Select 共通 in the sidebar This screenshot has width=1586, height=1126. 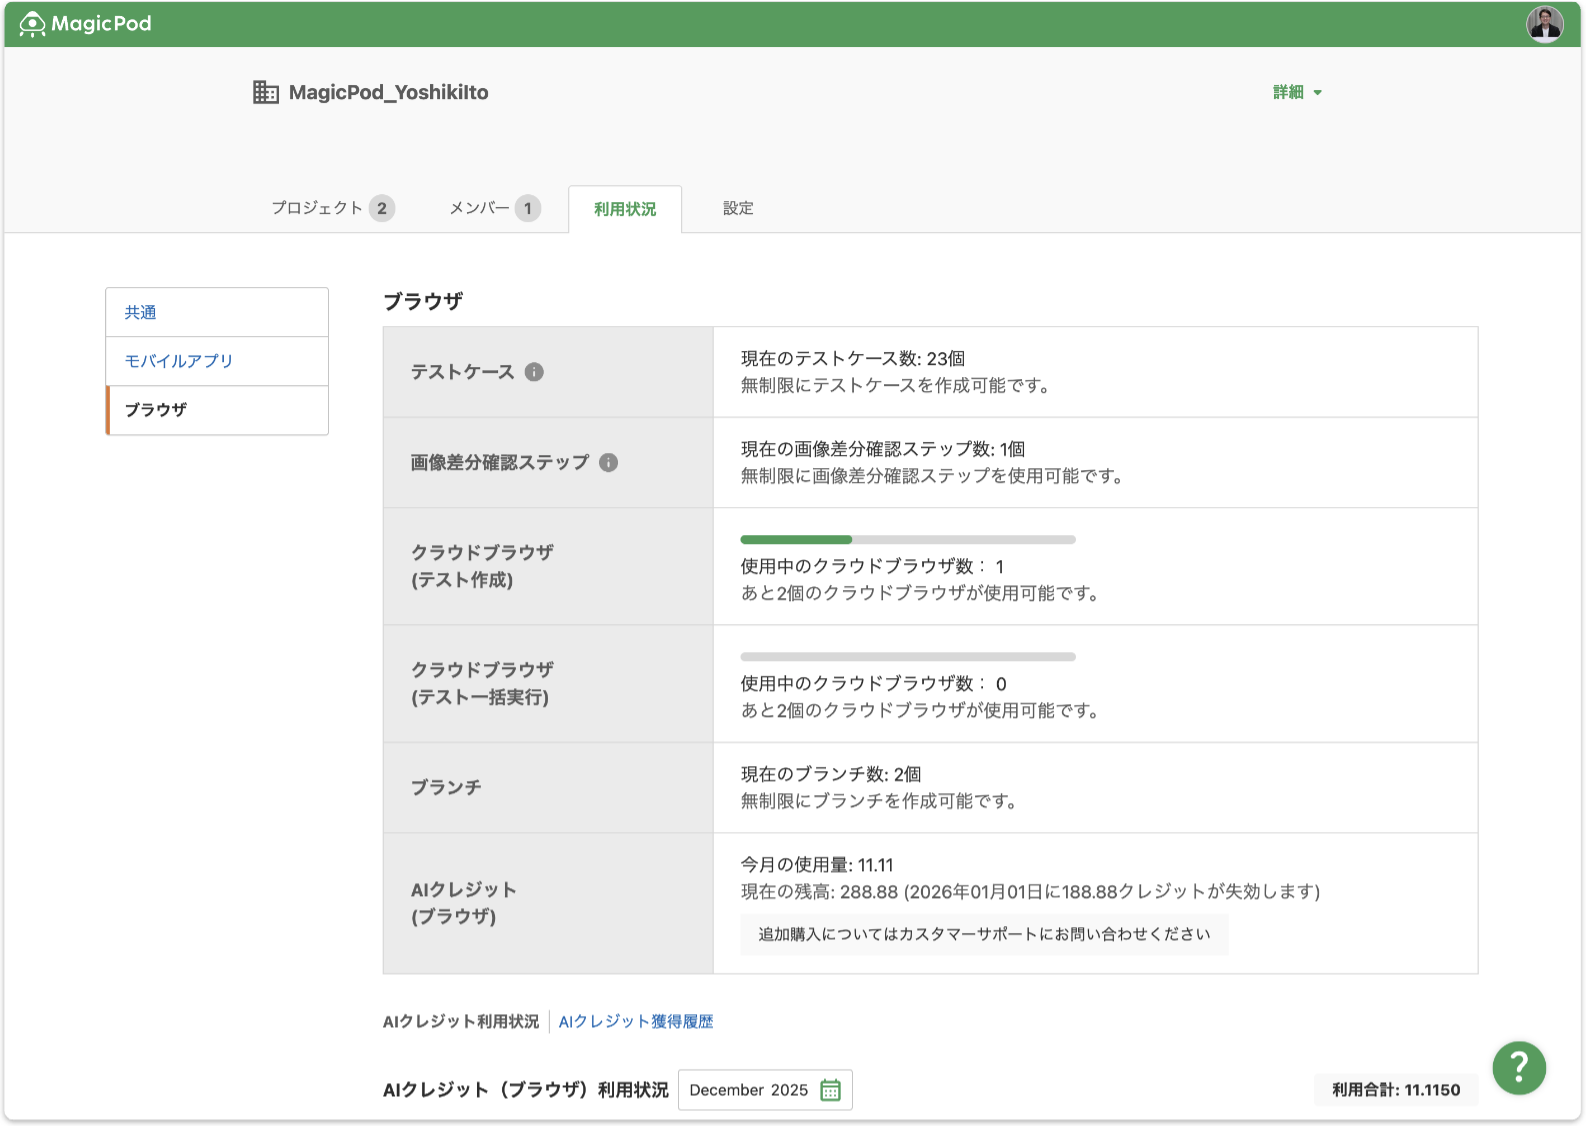tap(217, 312)
